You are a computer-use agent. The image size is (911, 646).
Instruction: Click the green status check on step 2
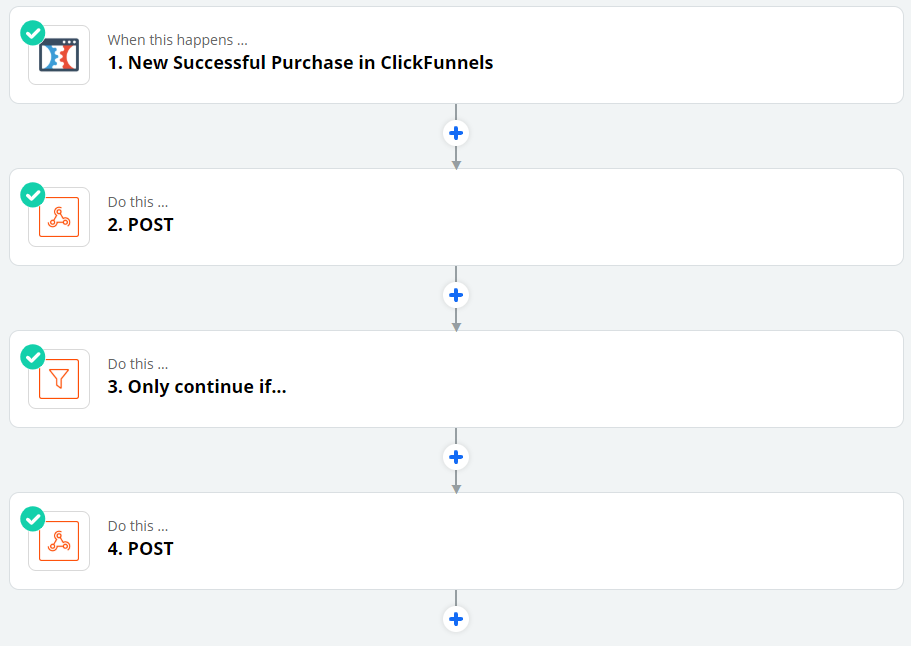[33, 194]
